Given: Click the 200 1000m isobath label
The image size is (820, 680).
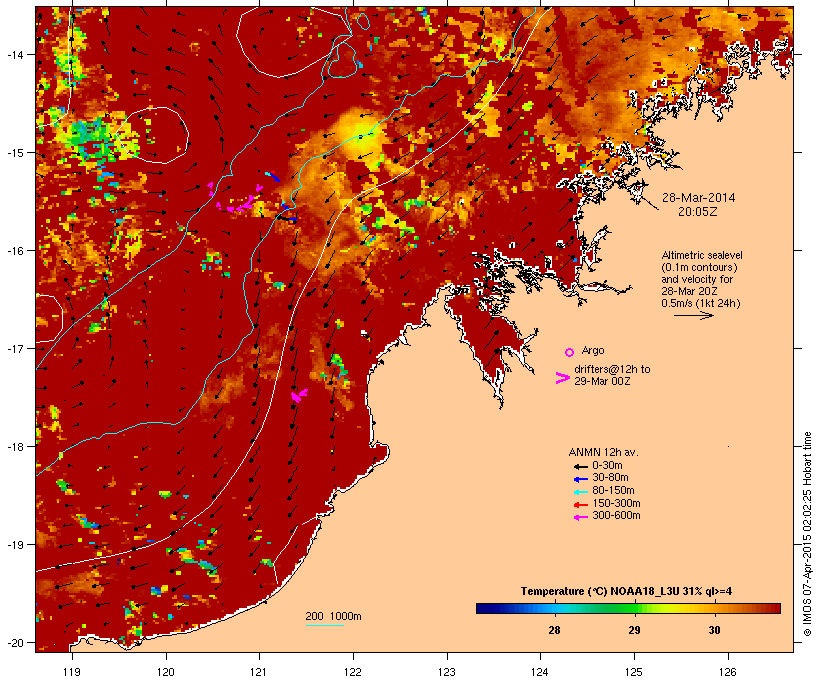Looking at the screenshot, I should pos(333,616).
